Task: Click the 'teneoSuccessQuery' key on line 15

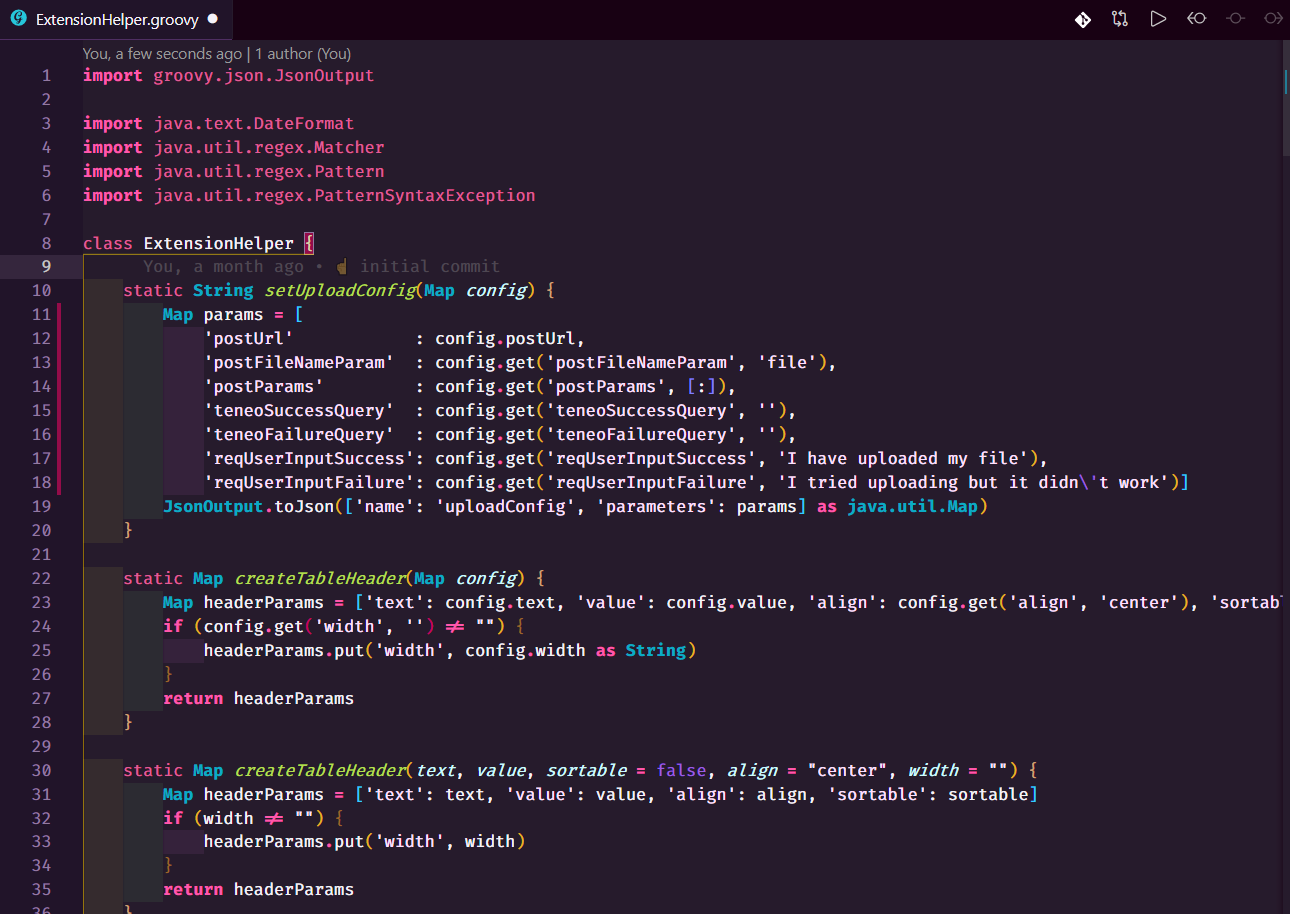Action: click(x=298, y=411)
